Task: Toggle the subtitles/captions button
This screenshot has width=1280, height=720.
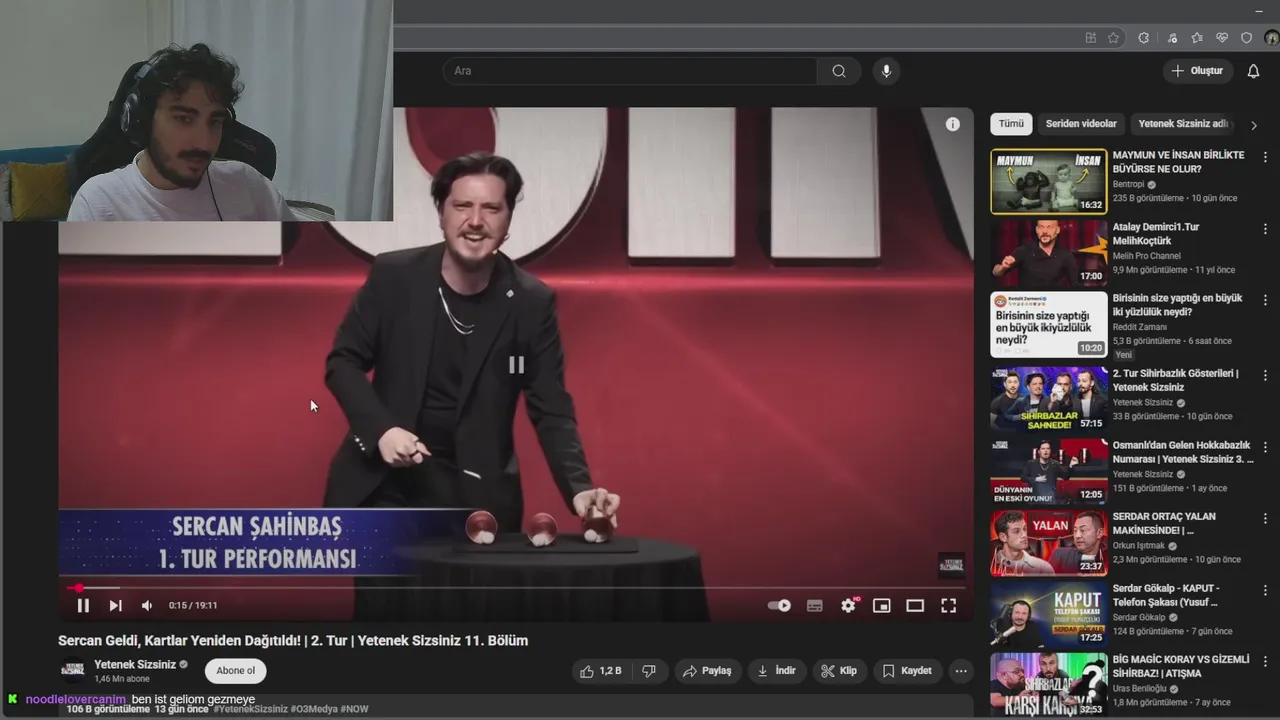Action: (x=814, y=605)
